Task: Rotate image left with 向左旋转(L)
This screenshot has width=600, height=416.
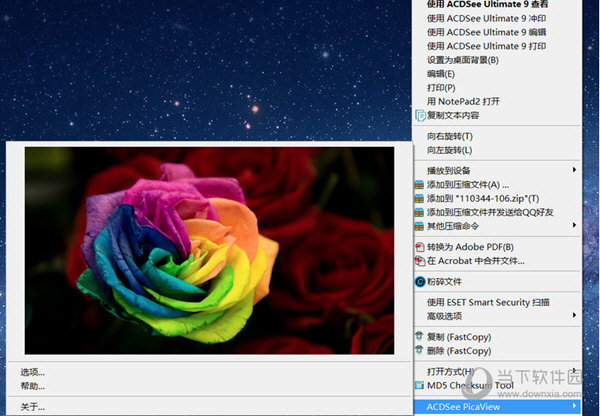Action: click(449, 150)
